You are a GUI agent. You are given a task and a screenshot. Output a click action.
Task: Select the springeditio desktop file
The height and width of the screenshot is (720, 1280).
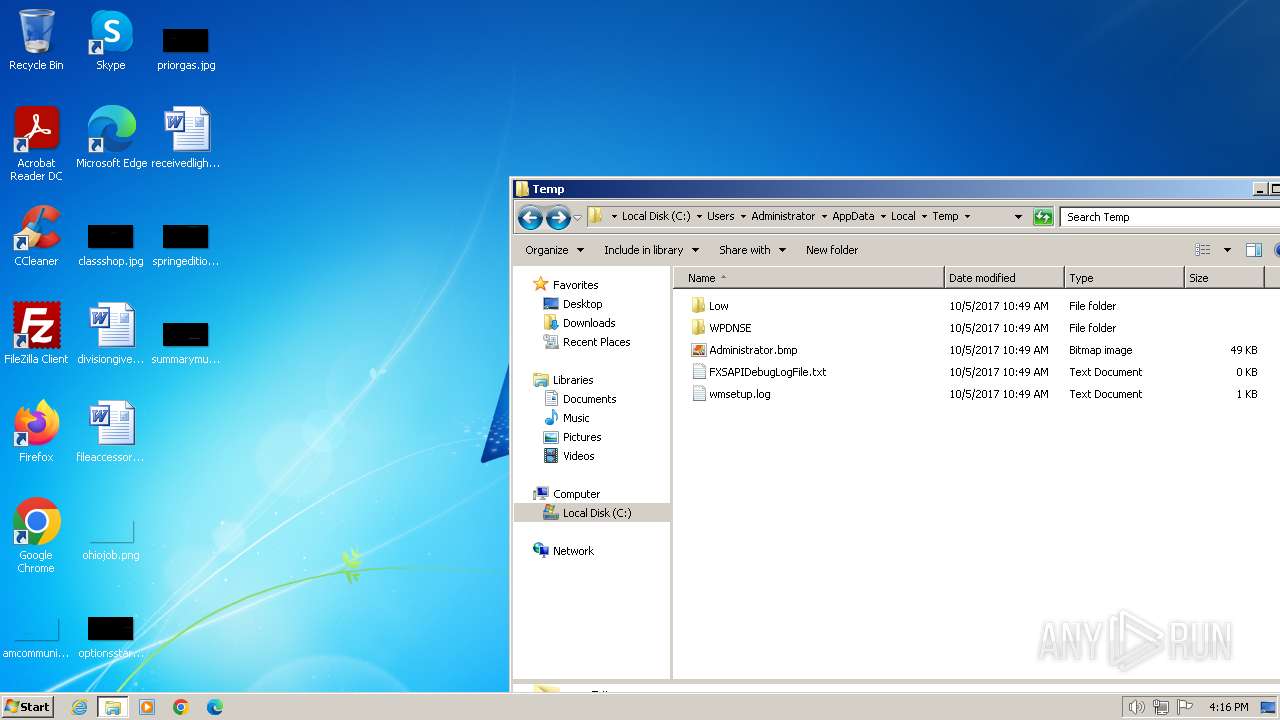click(186, 244)
